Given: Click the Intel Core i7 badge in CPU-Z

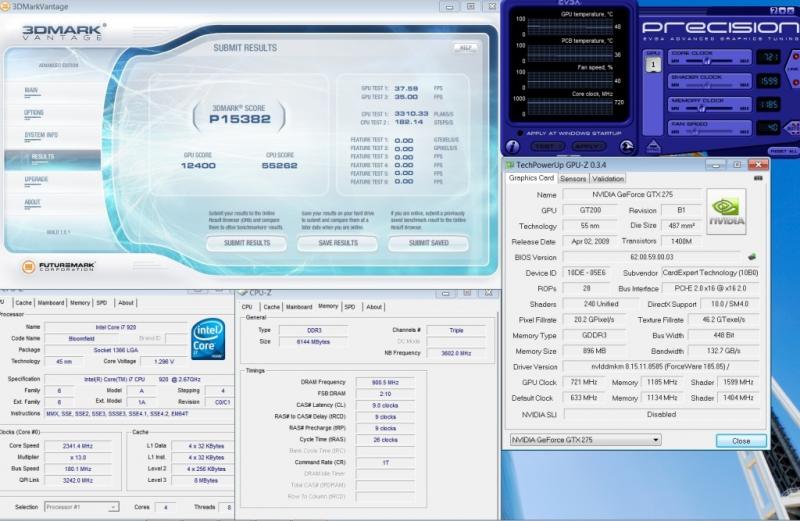Looking at the screenshot, I should (x=208, y=339).
